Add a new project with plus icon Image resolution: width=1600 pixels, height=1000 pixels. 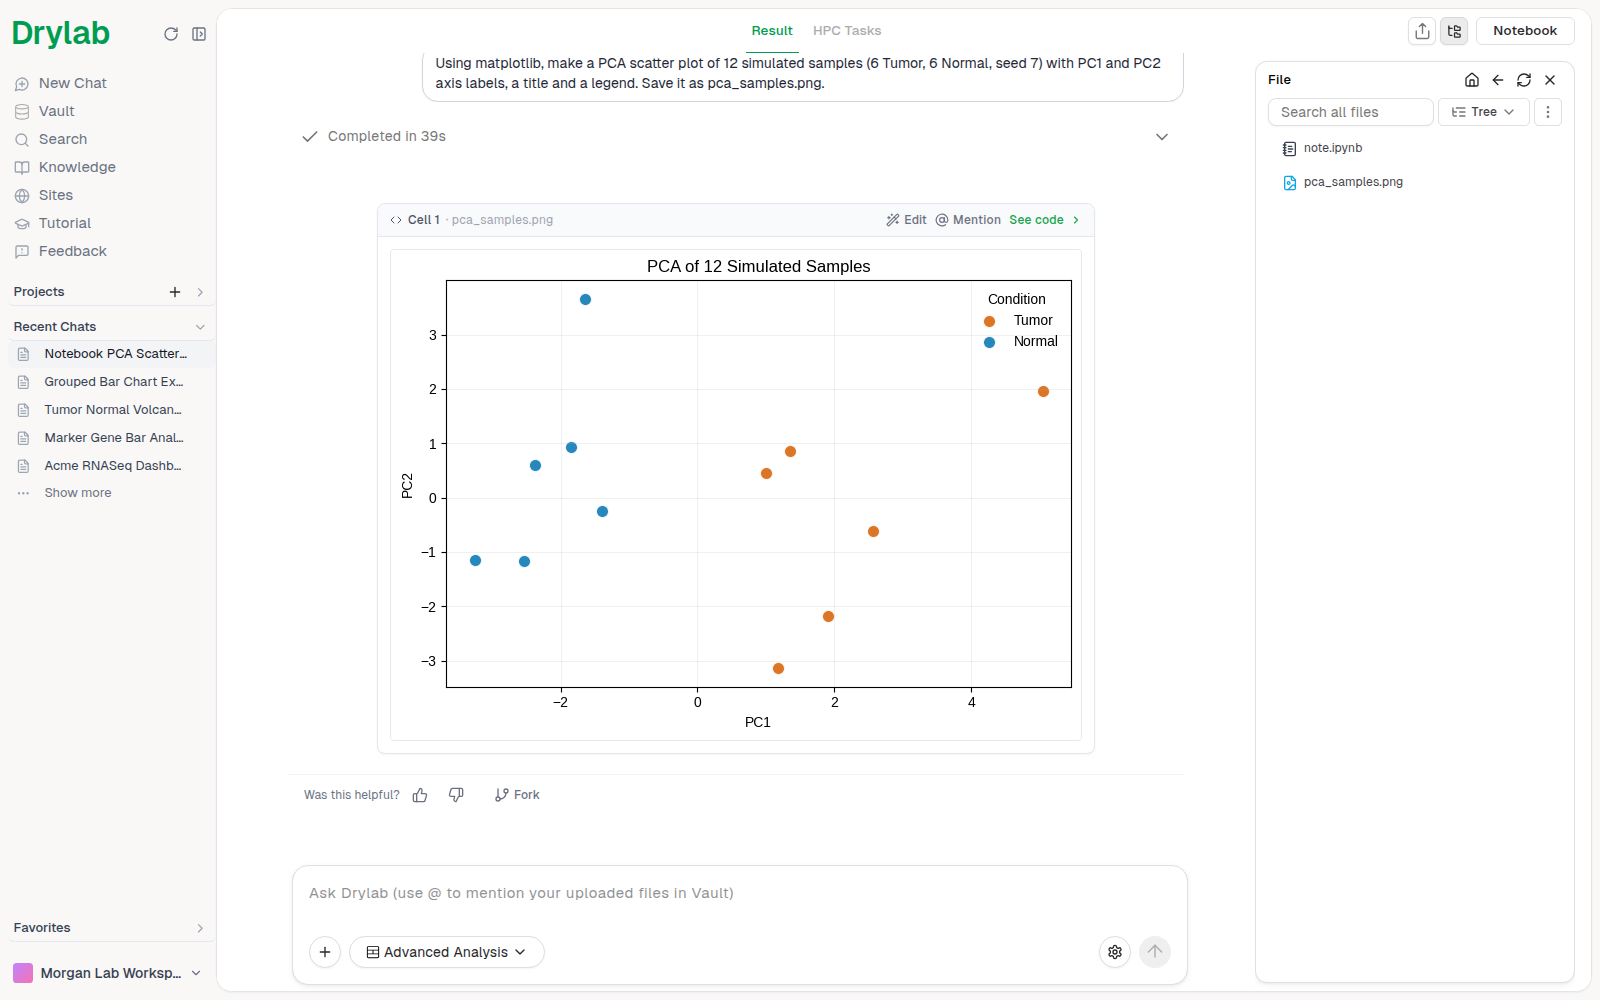click(x=175, y=292)
